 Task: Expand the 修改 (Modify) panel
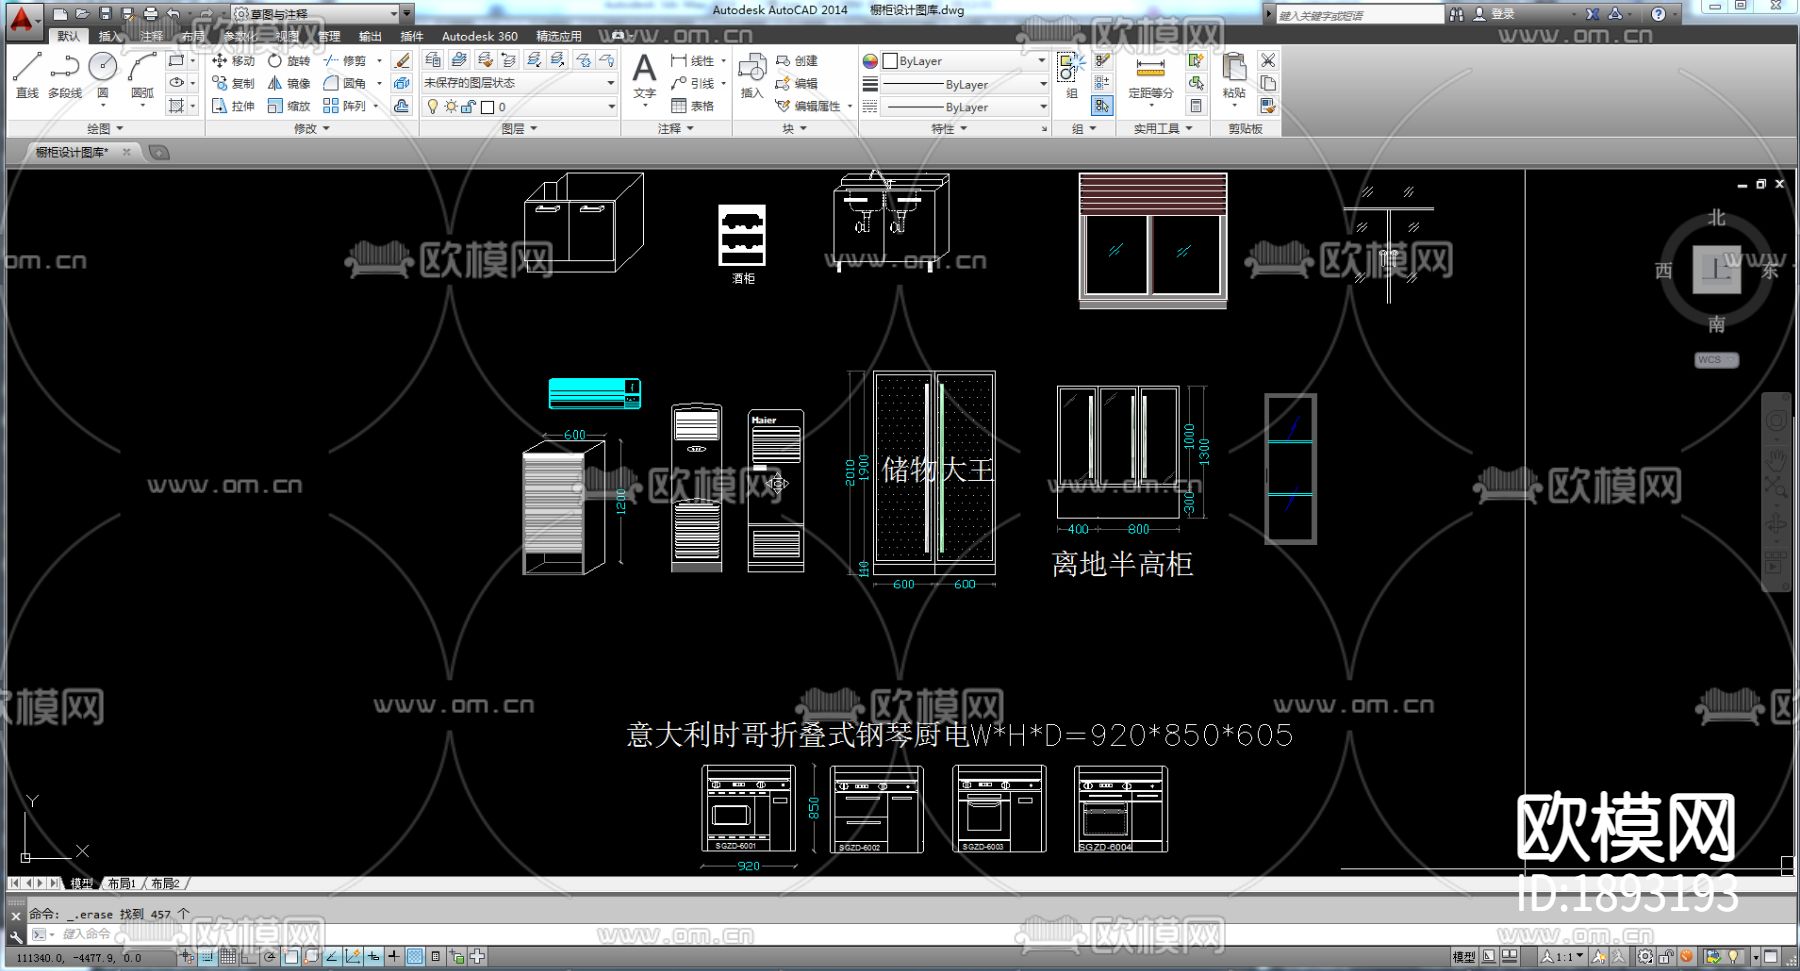[x=312, y=129]
